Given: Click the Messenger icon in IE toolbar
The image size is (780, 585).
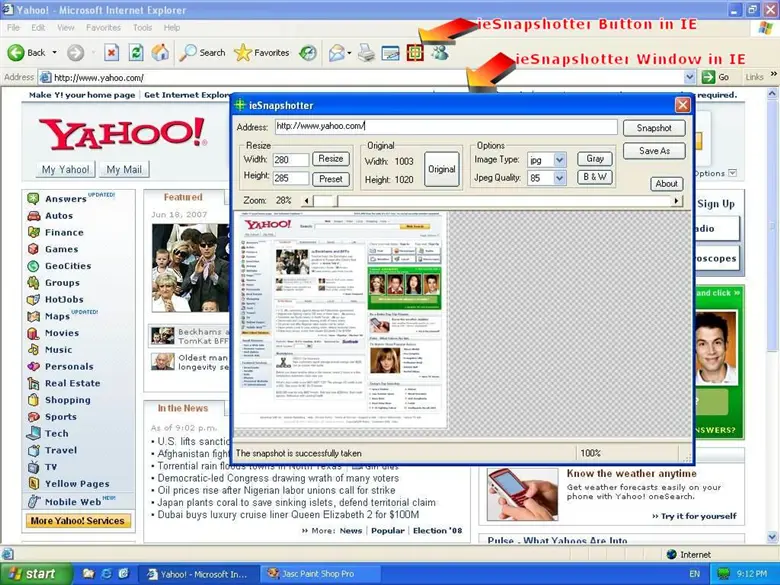Looking at the screenshot, I should click(x=440, y=52).
